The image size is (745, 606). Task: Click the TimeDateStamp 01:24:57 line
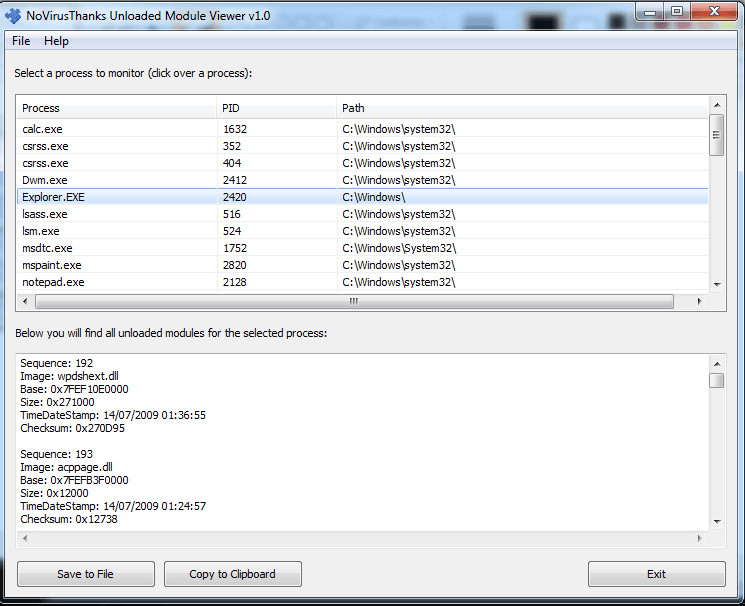coord(113,506)
